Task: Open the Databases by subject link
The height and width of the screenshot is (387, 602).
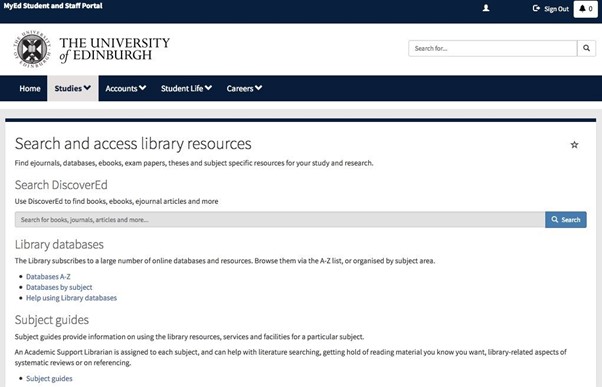Action: click(x=59, y=287)
